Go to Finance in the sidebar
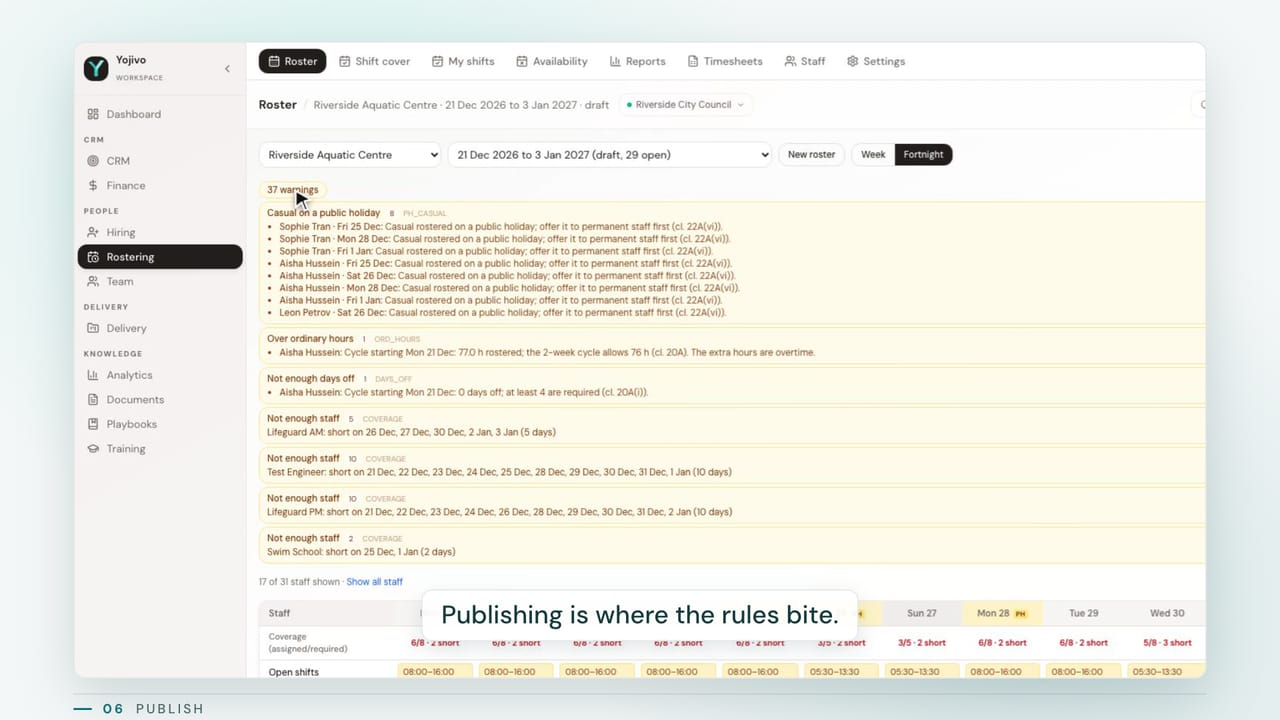The height and width of the screenshot is (720, 1280). click(x=126, y=185)
